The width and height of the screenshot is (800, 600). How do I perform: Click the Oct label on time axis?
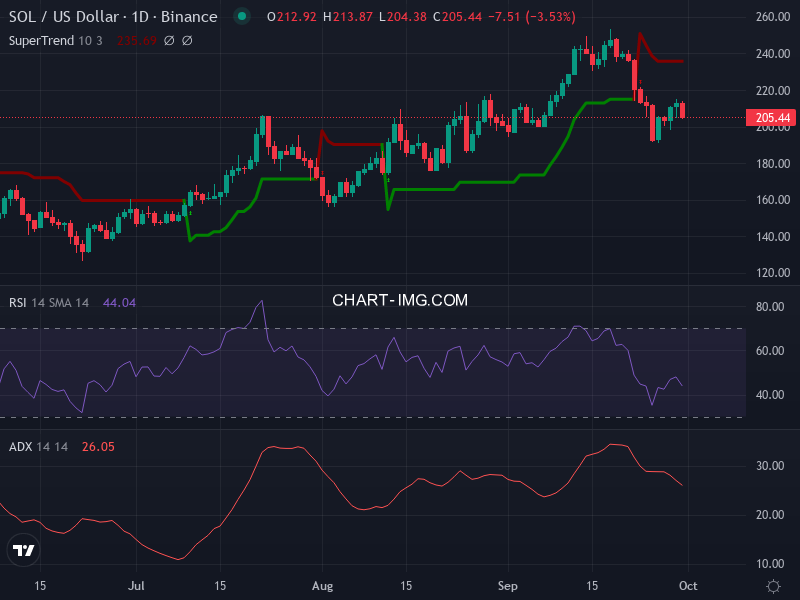tap(688, 585)
